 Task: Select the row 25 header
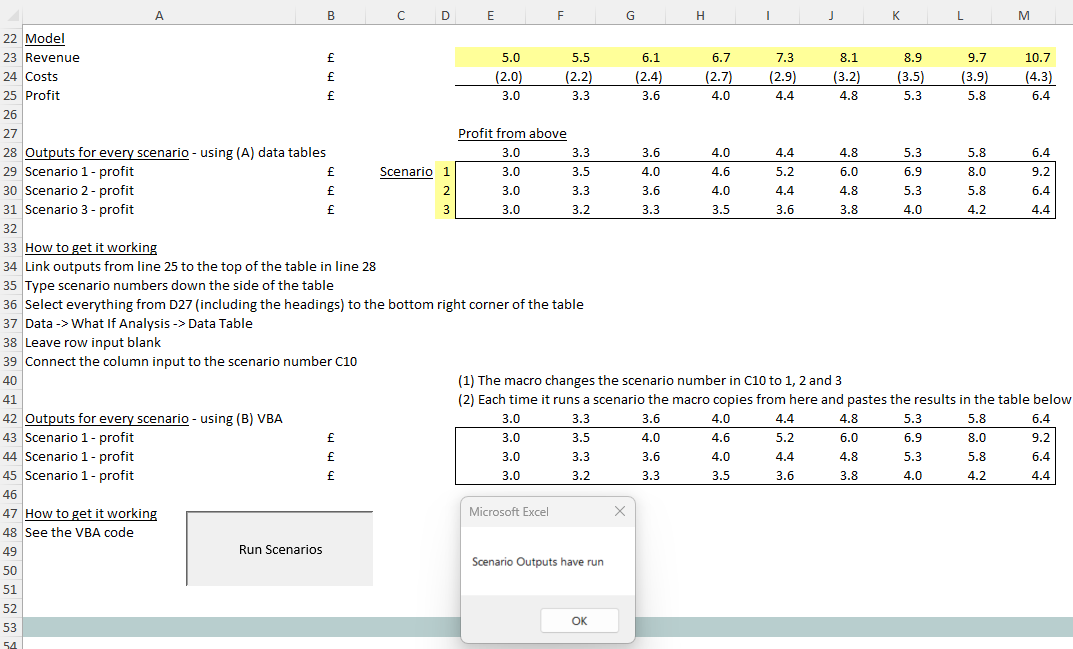click(x=10, y=96)
